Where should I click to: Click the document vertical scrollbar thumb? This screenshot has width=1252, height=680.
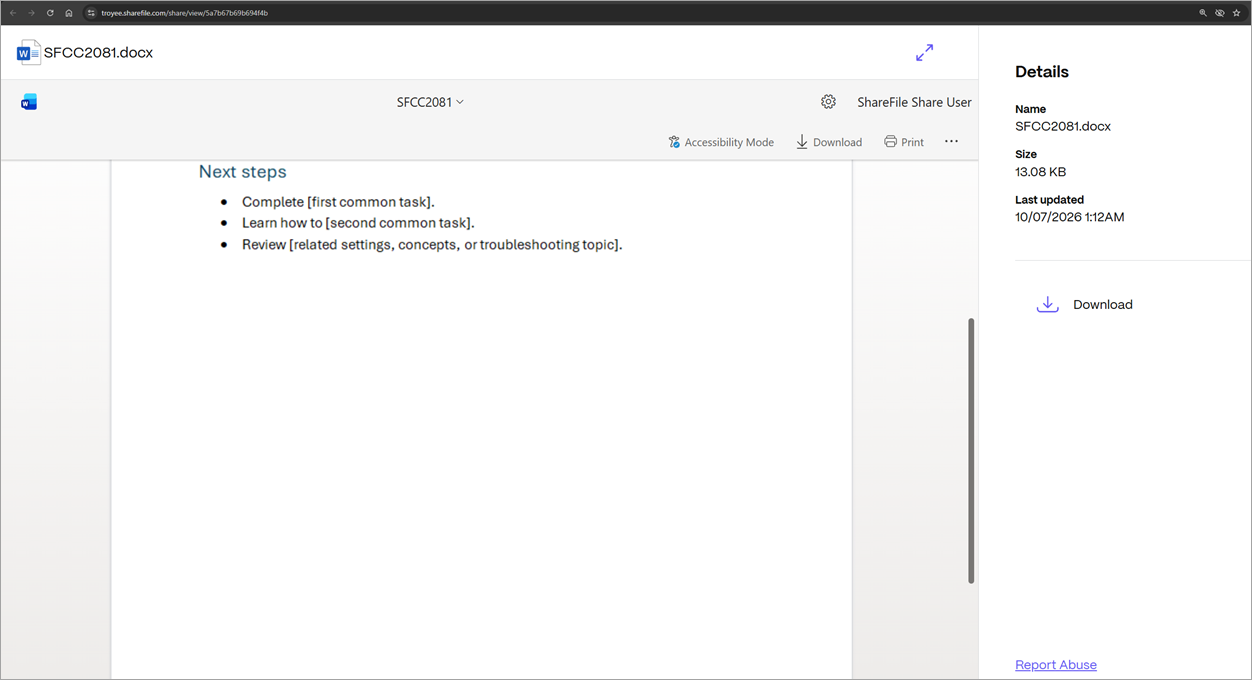pos(971,451)
